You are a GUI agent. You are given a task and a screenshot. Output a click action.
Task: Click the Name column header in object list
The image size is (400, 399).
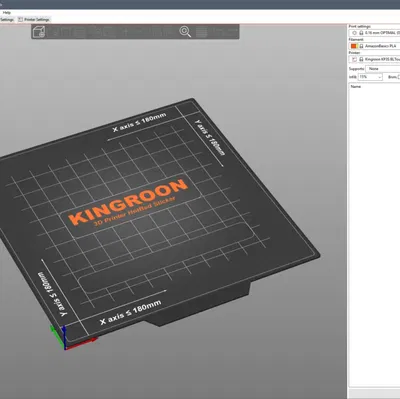(356, 87)
